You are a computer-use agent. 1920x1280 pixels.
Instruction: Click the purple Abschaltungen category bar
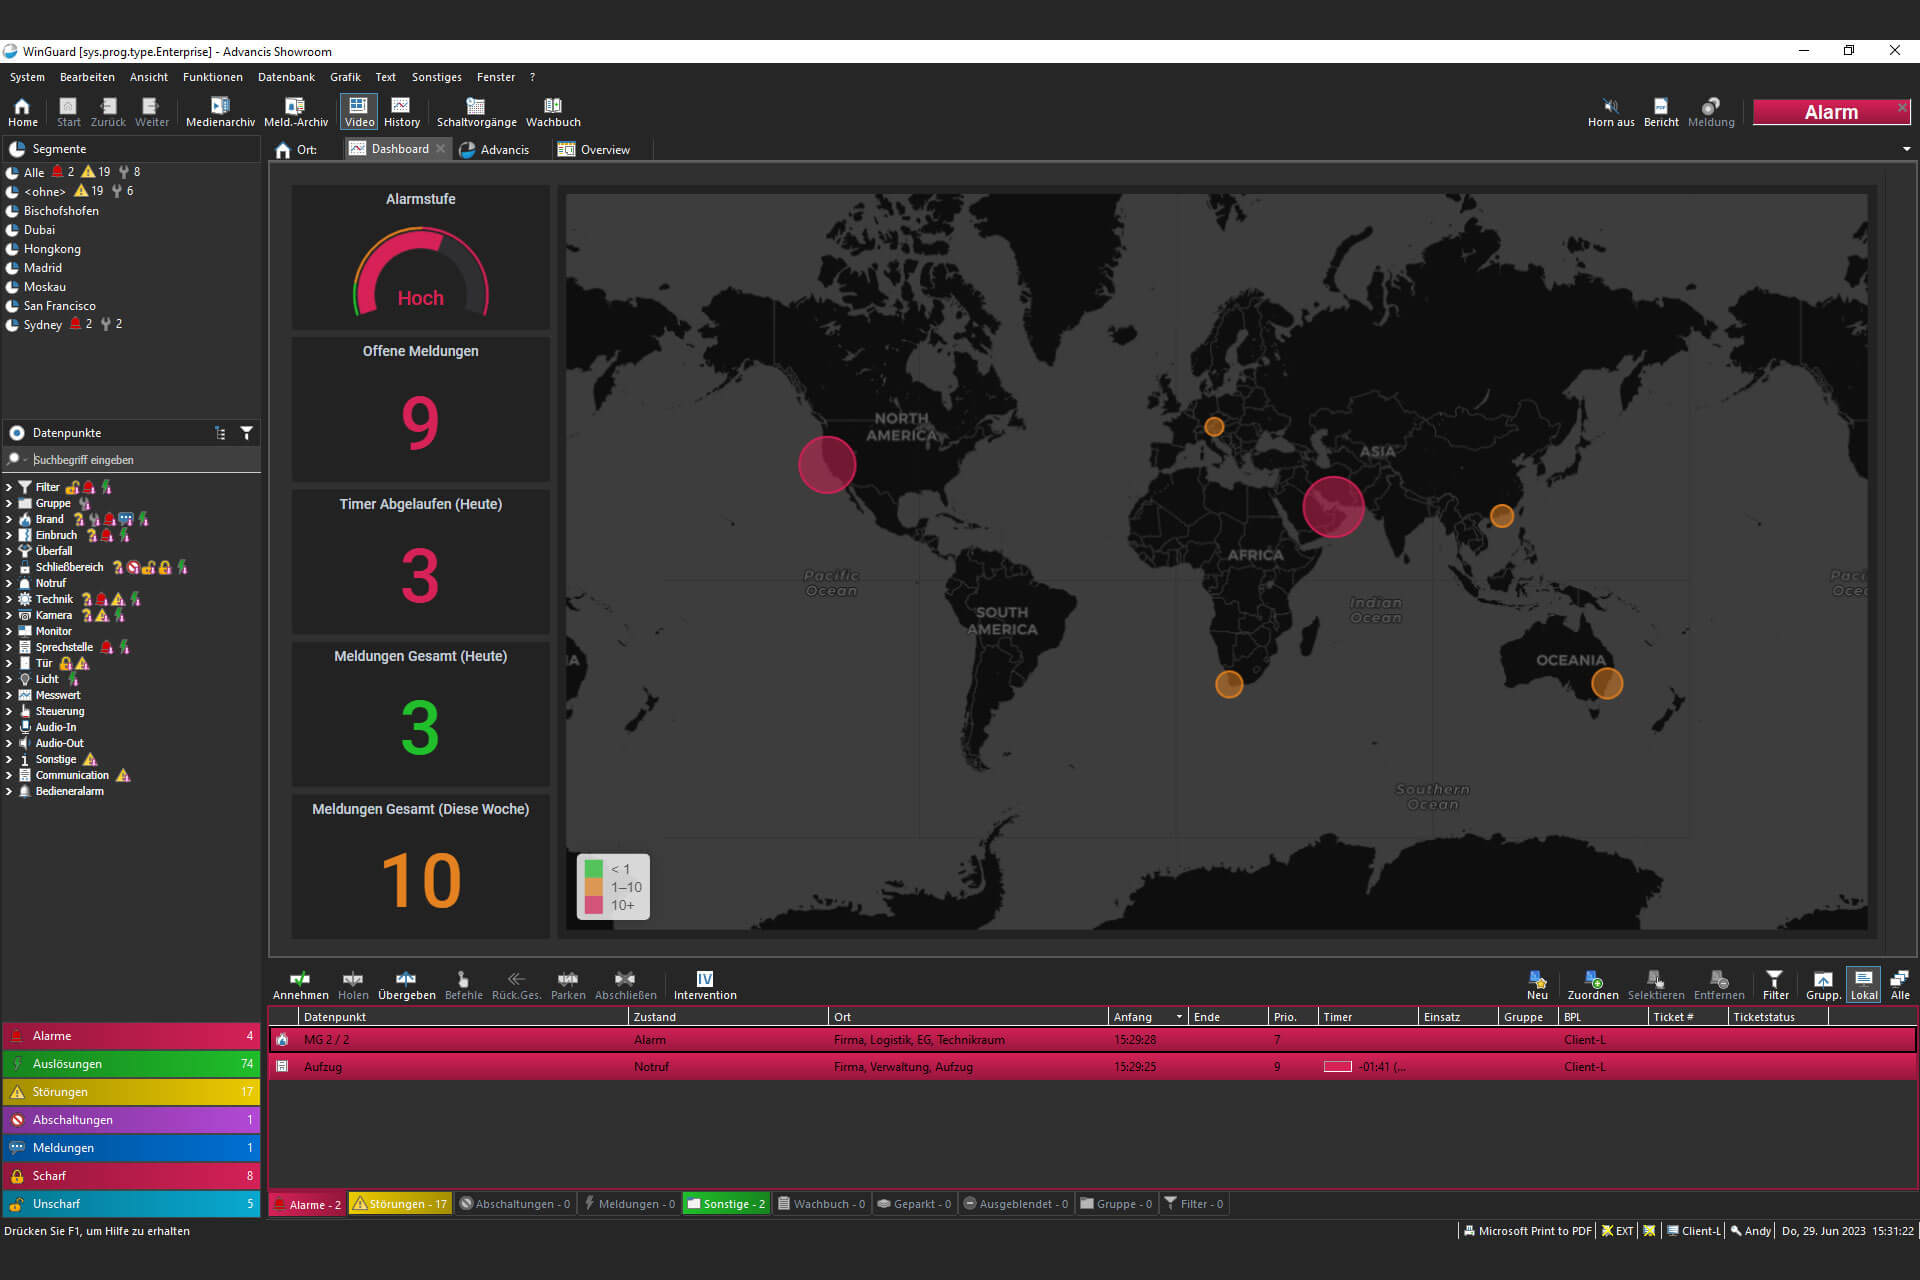click(x=131, y=1120)
